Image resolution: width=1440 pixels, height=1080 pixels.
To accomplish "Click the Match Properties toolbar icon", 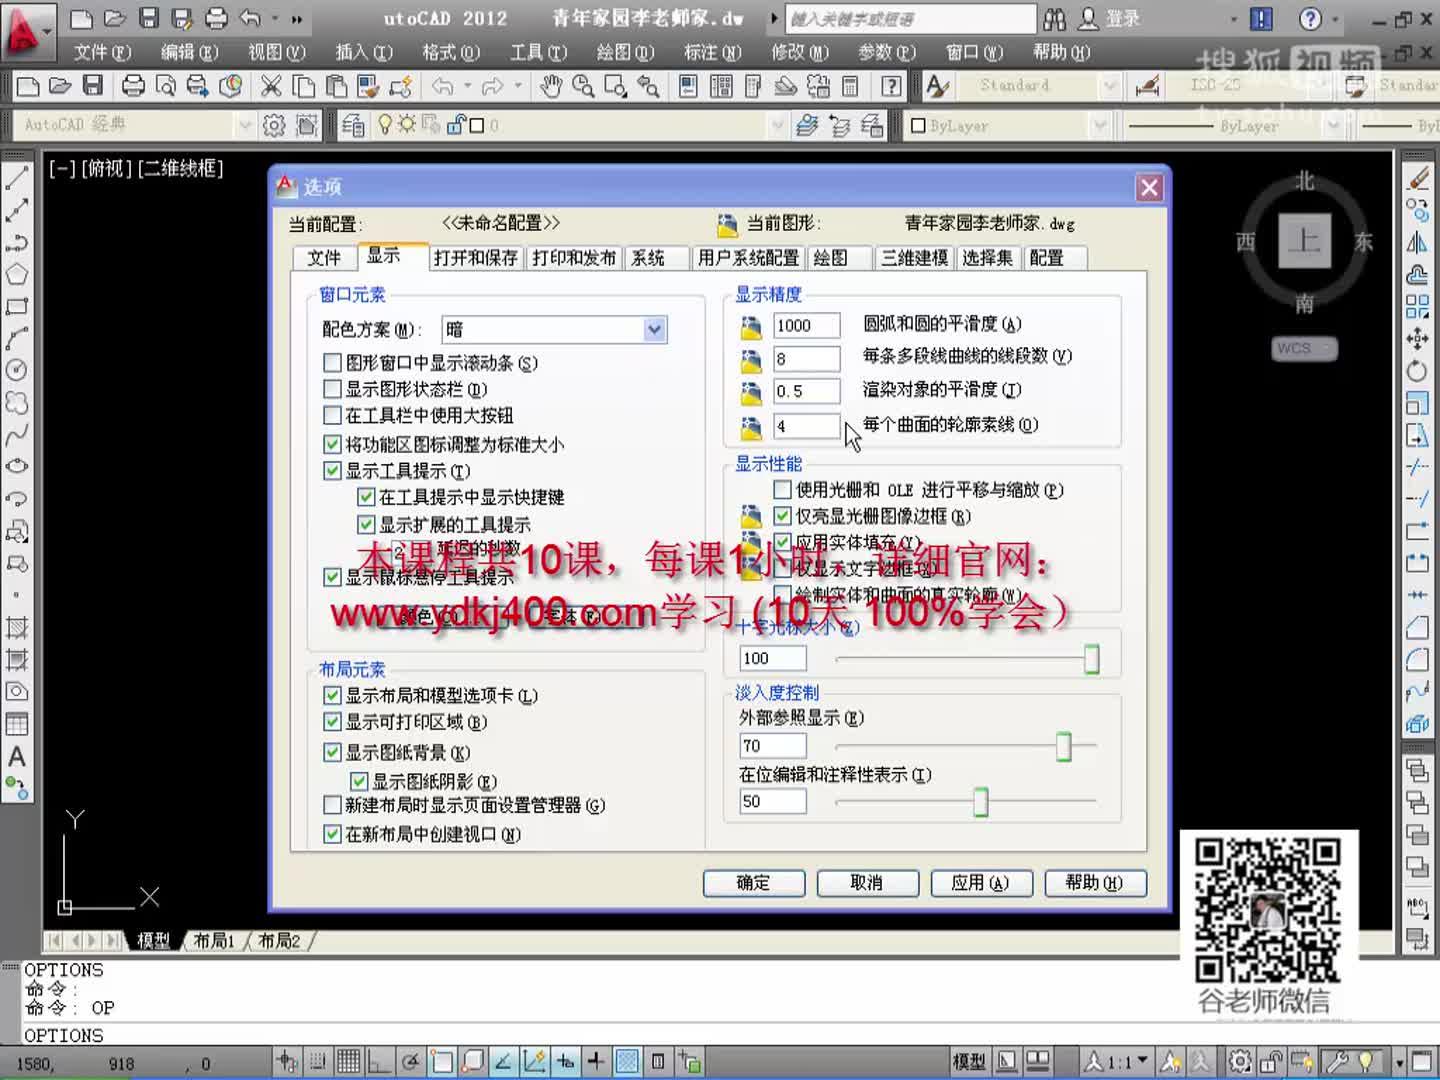I will click(x=367, y=86).
